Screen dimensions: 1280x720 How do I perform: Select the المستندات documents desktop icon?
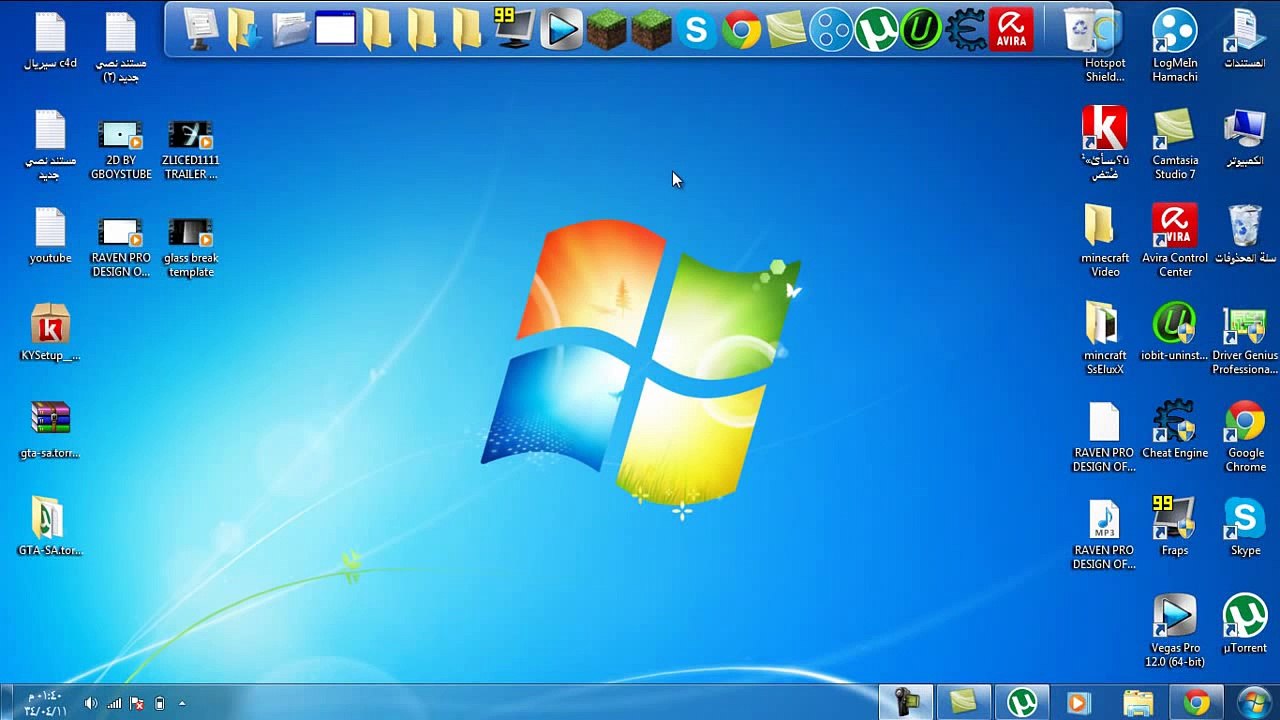point(1245,40)
